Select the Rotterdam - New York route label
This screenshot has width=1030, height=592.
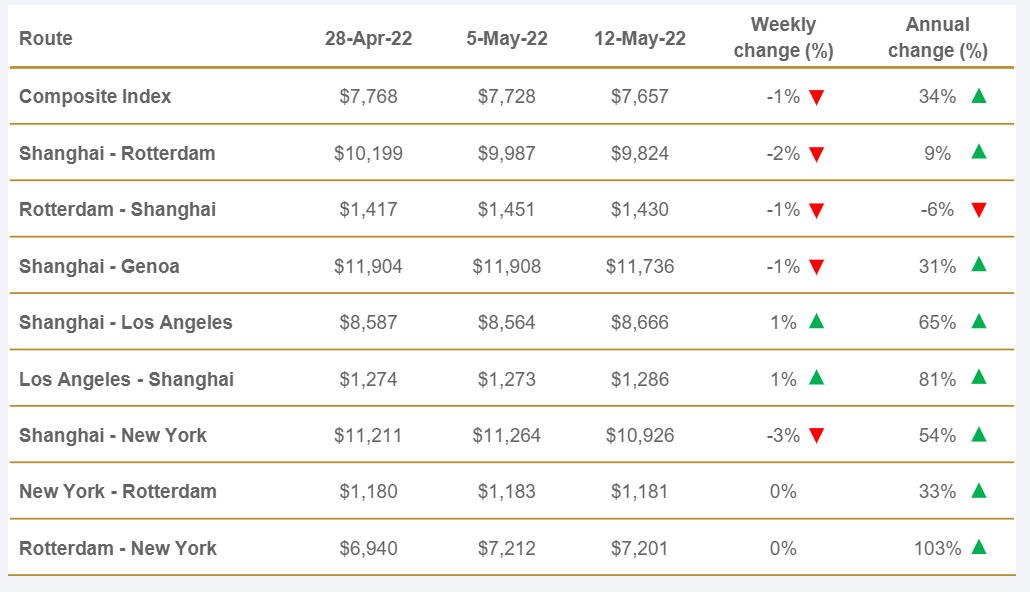pyautogui.click(x=118, y=548)
